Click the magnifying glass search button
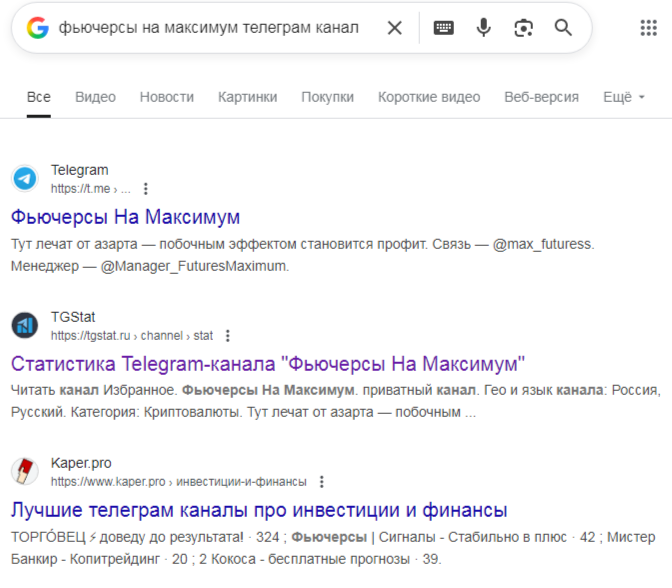Screen dimensions: 672x588 pos(563,28)
